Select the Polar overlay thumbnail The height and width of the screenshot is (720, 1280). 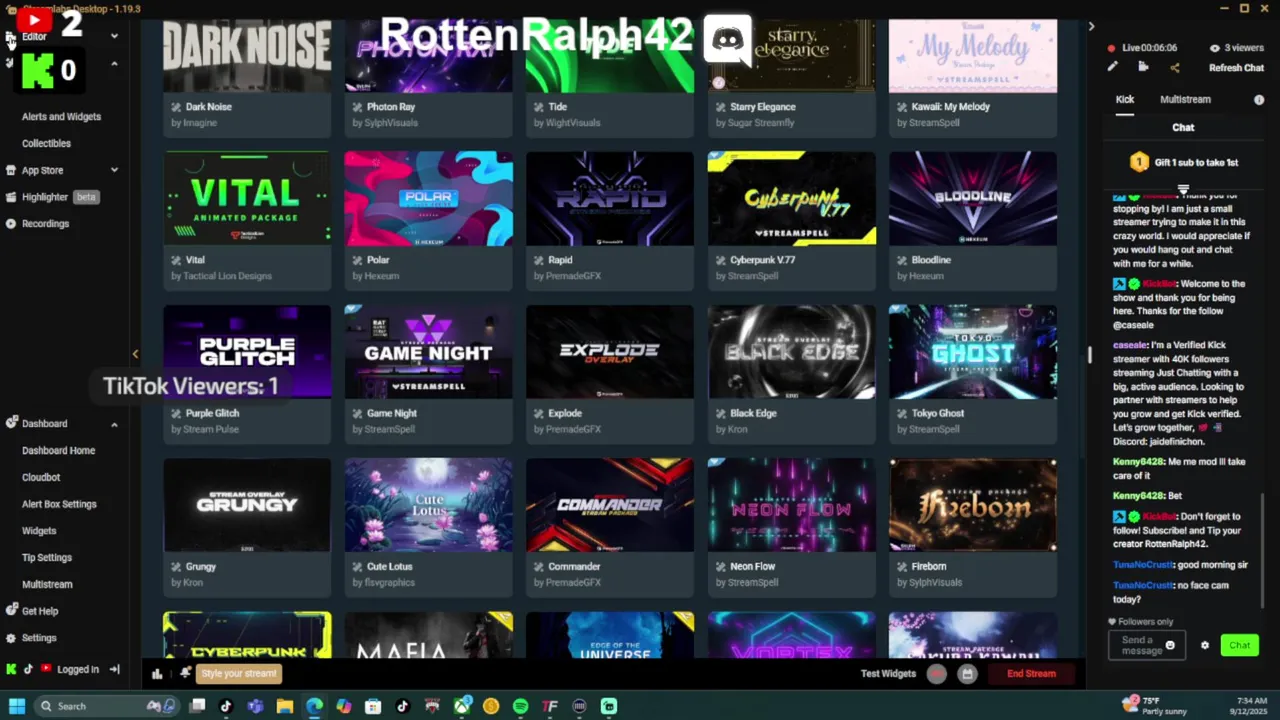click(429, 198)
